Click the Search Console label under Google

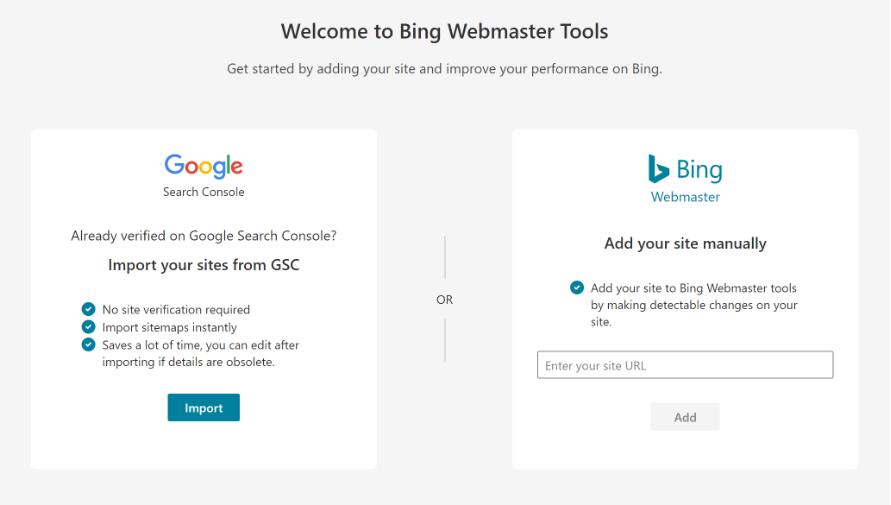(x=203, y=192)
